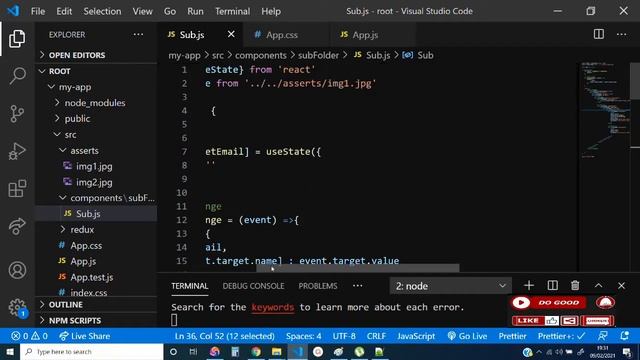Open img1.jpg in Explorer
The width and height of the screenshot is (640, 360).
tap(96, 166)
